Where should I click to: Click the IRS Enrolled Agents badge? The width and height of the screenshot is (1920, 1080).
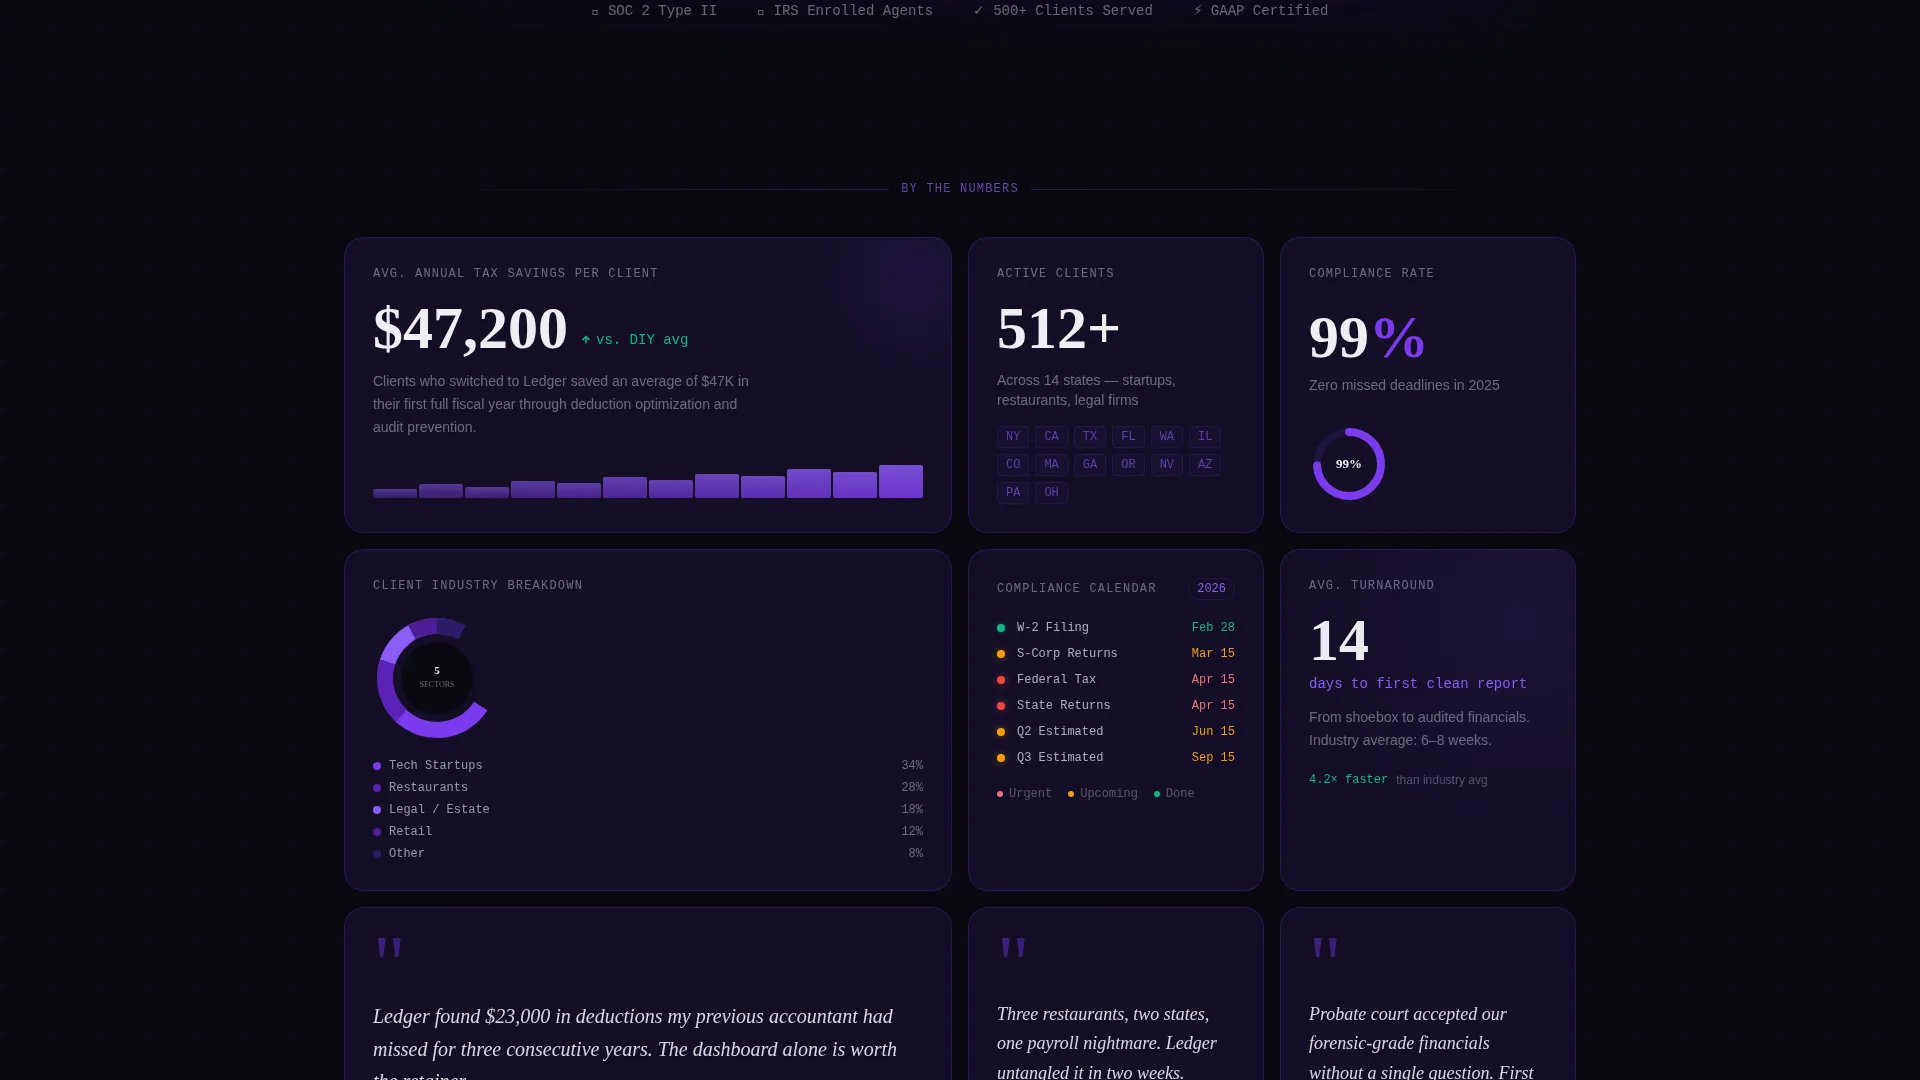[845, 11]
